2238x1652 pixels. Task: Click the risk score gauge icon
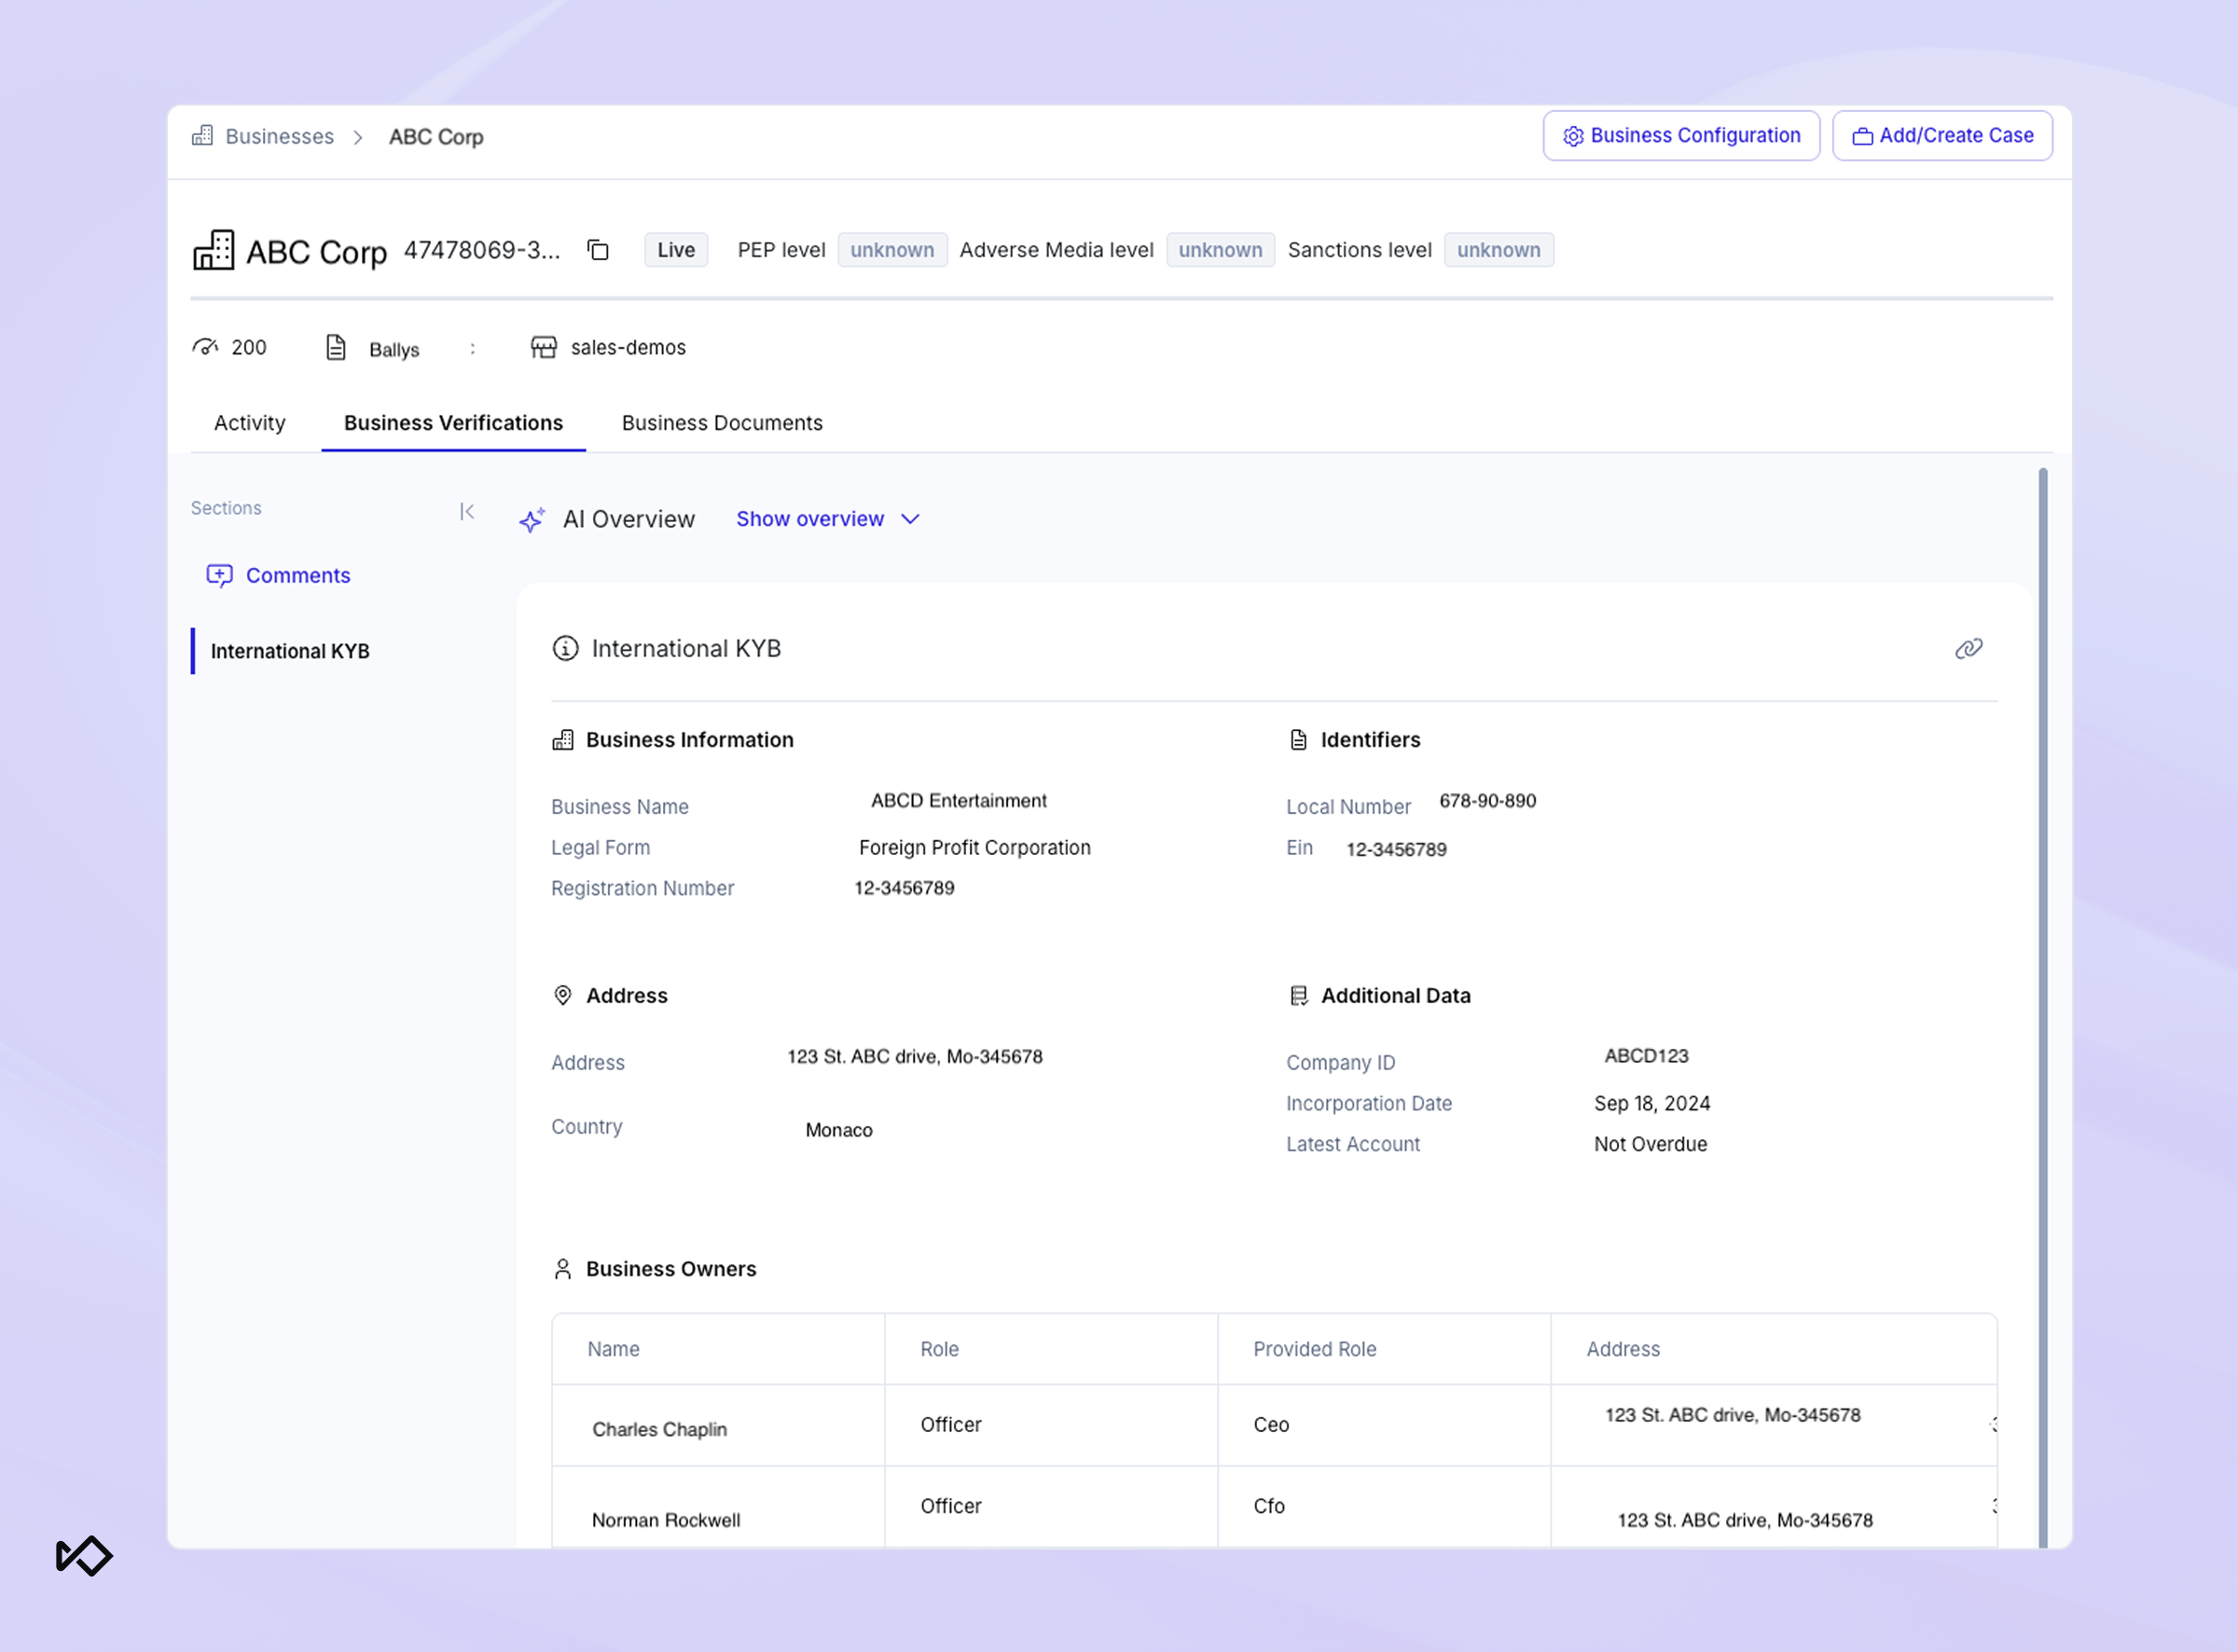pyautogui.click(x=205, y=347)
